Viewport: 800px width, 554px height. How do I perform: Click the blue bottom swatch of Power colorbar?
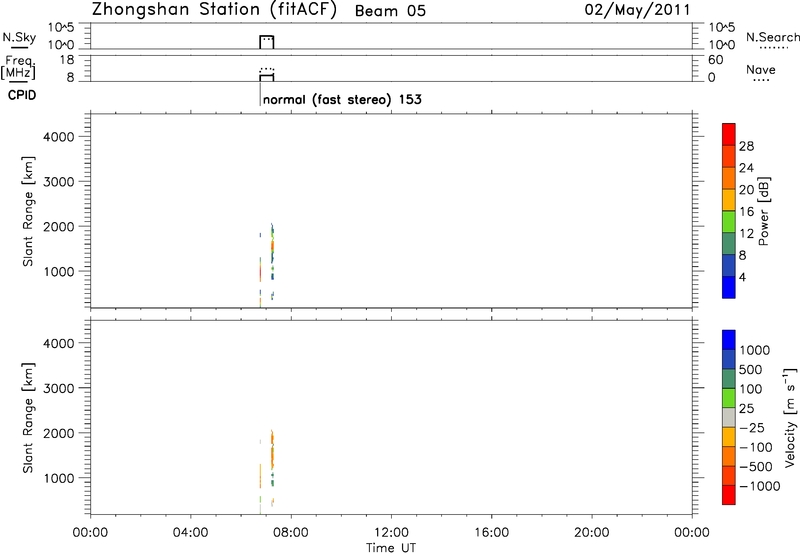click(729, 287)
